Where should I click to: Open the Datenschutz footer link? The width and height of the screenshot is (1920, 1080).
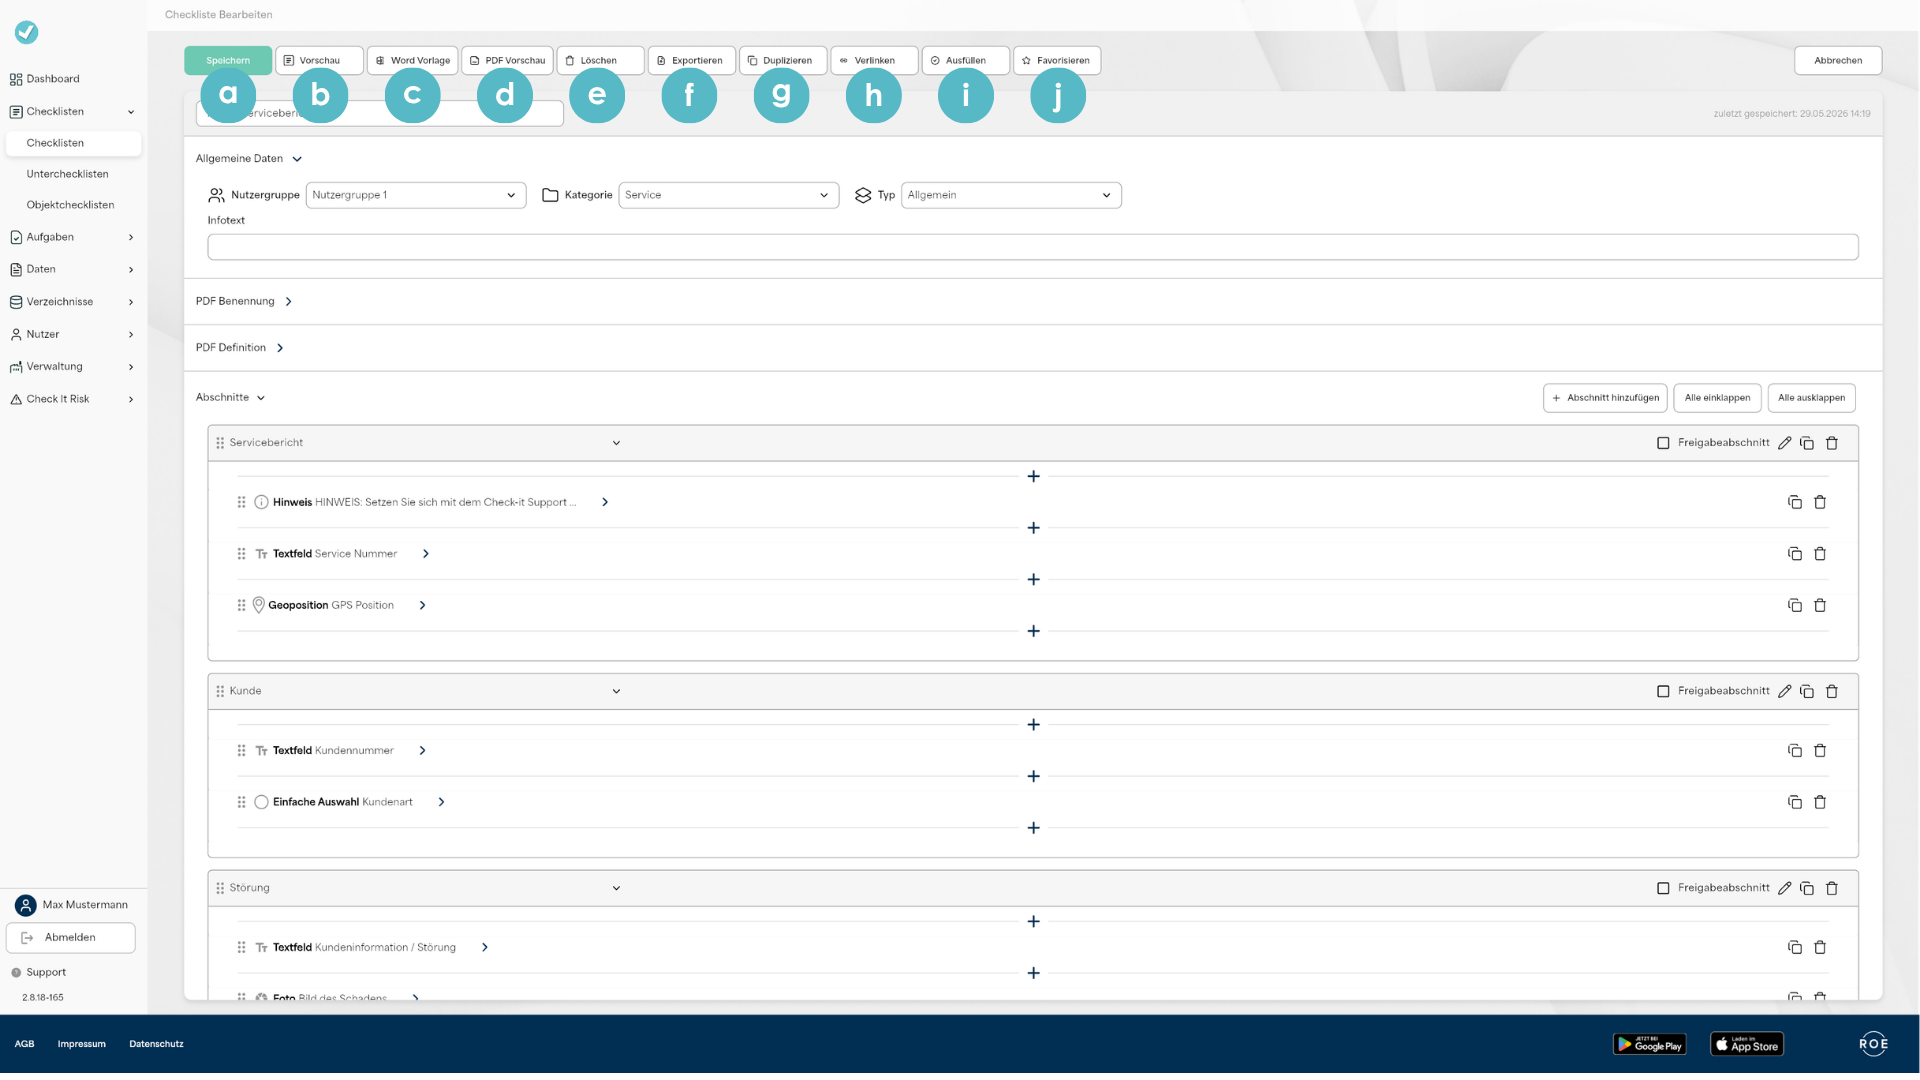(156, 1044)
